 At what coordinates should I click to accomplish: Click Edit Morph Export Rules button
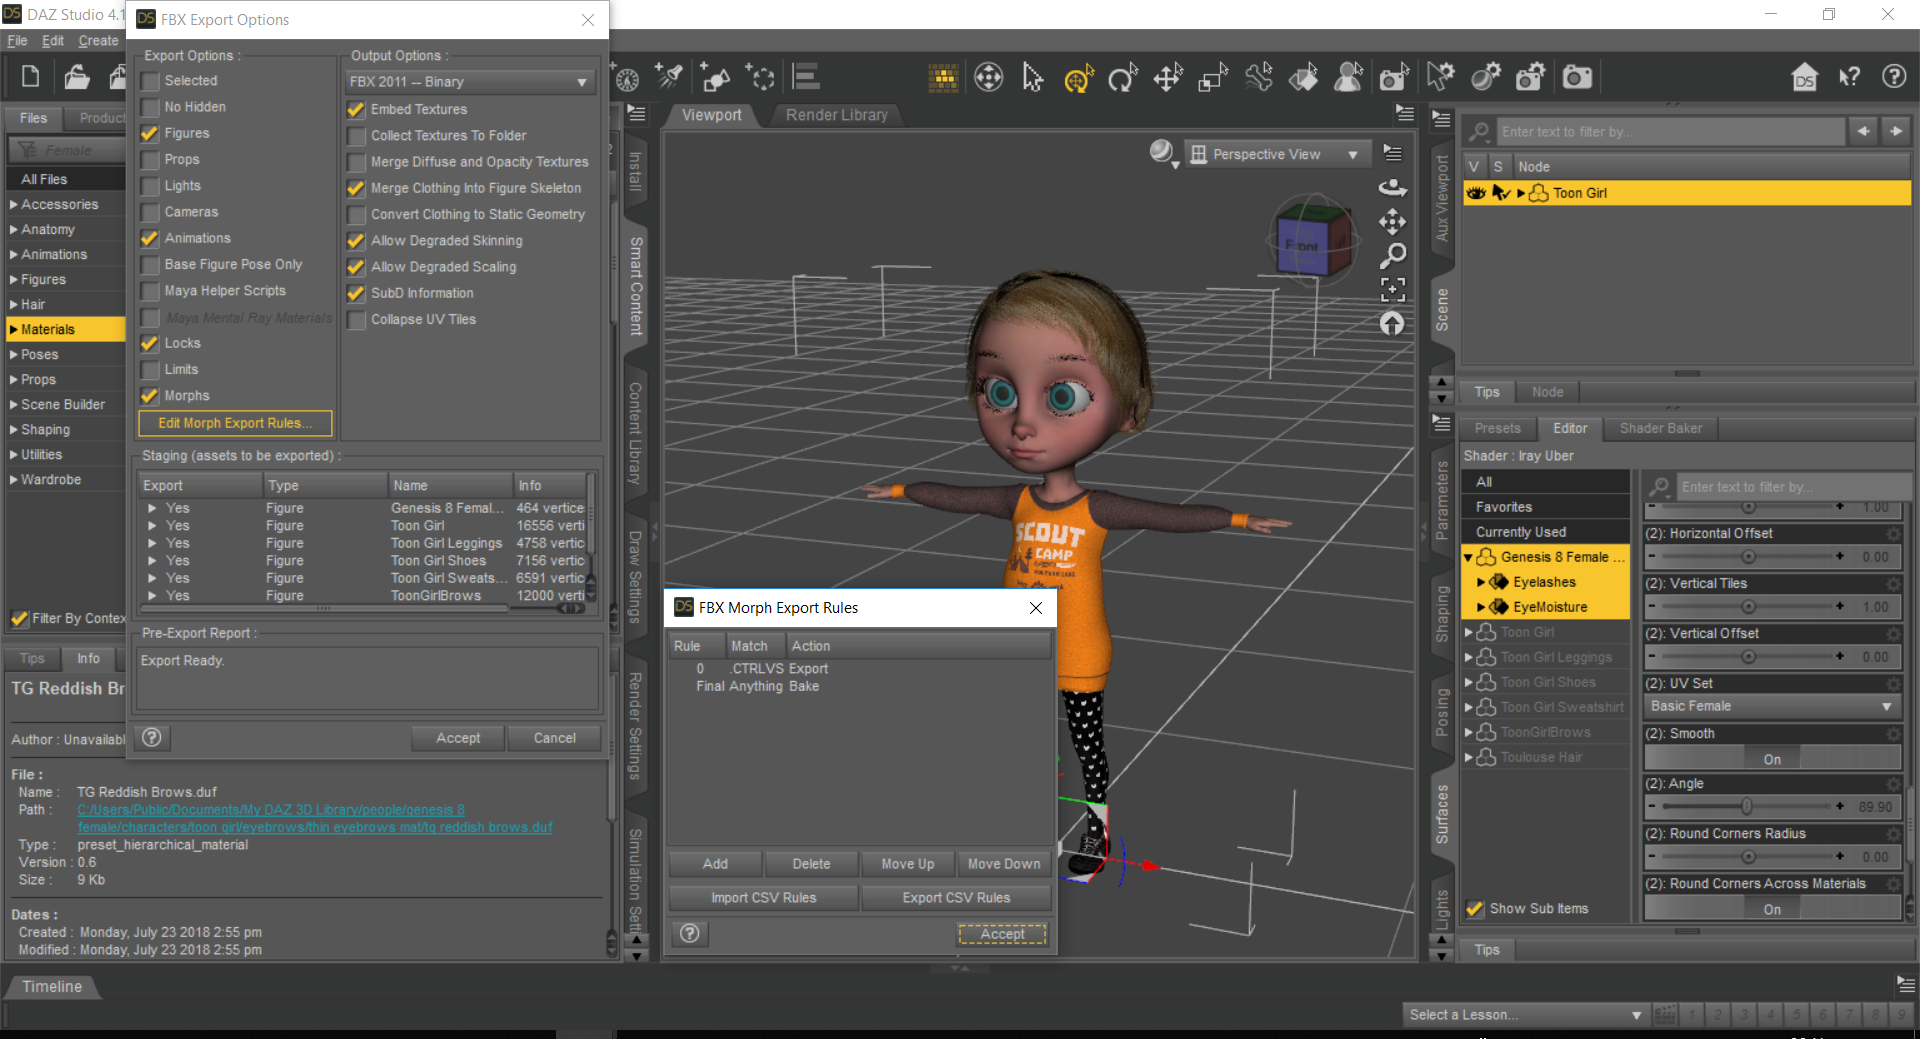pos(235,423)
